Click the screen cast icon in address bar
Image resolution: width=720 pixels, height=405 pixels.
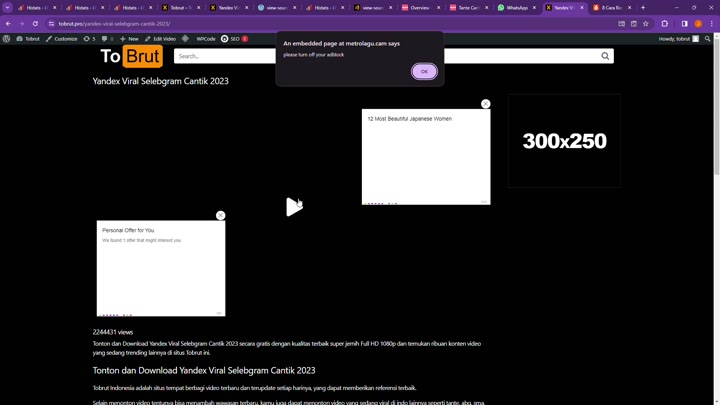pyautogui.click(x=621, y=24)
